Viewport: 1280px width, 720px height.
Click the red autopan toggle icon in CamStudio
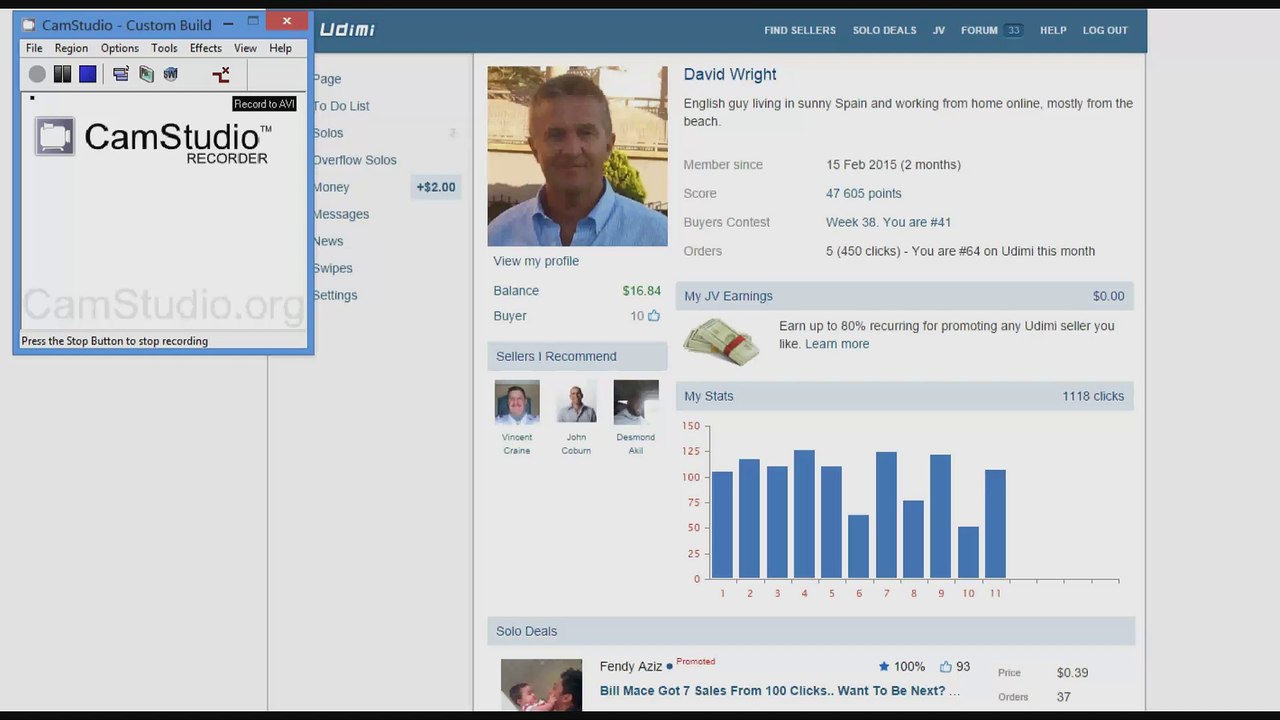[221, 74]
